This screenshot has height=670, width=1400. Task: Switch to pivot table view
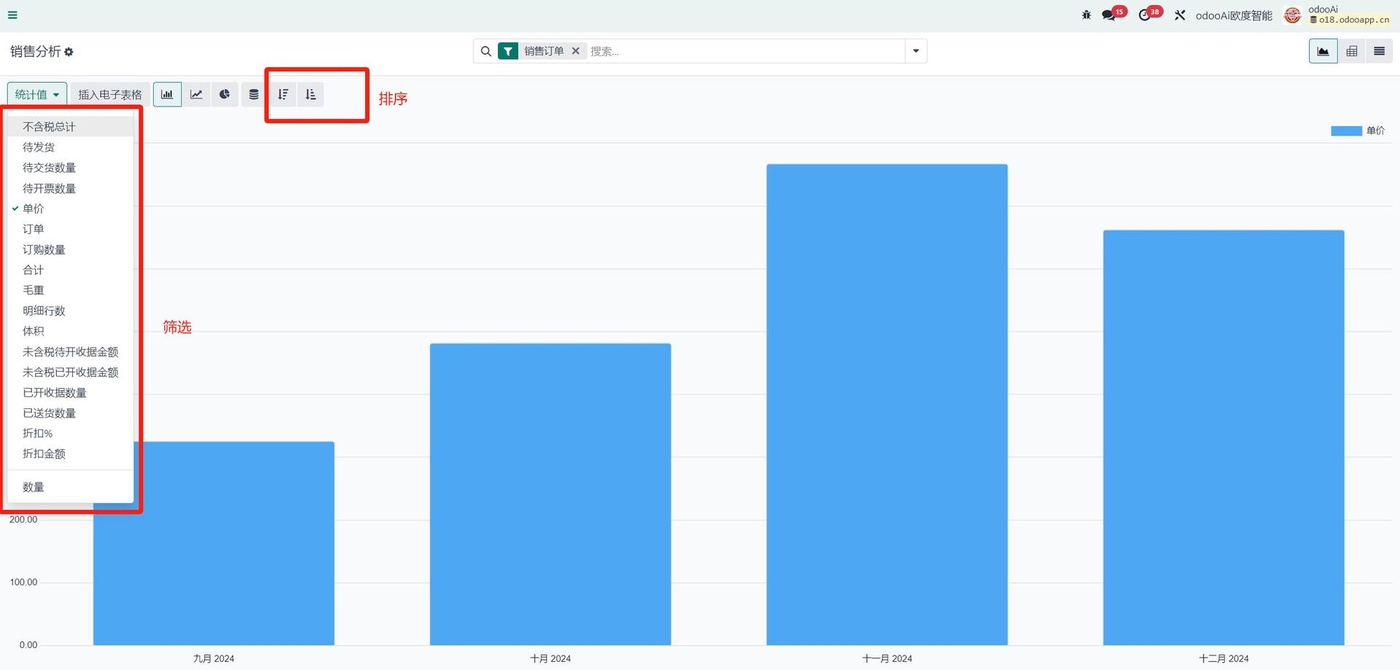click(x=1352, y=51)
